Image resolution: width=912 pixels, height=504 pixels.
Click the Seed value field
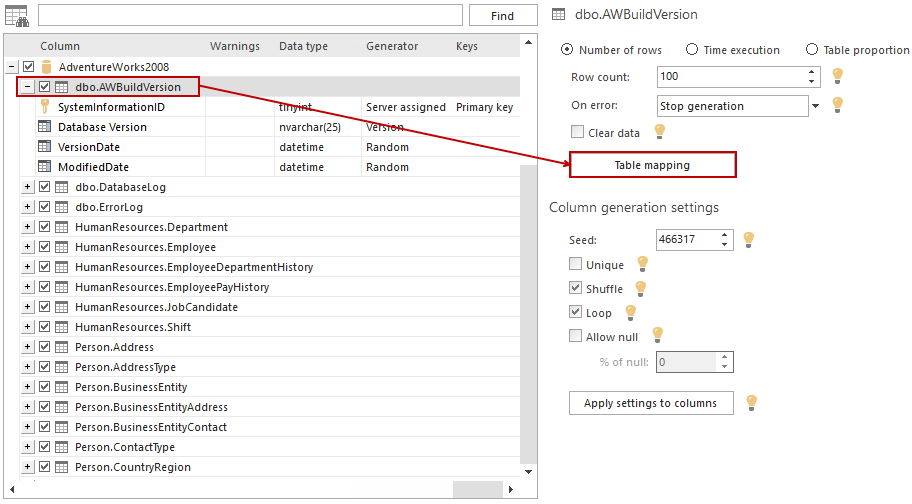tap(687, 240)
